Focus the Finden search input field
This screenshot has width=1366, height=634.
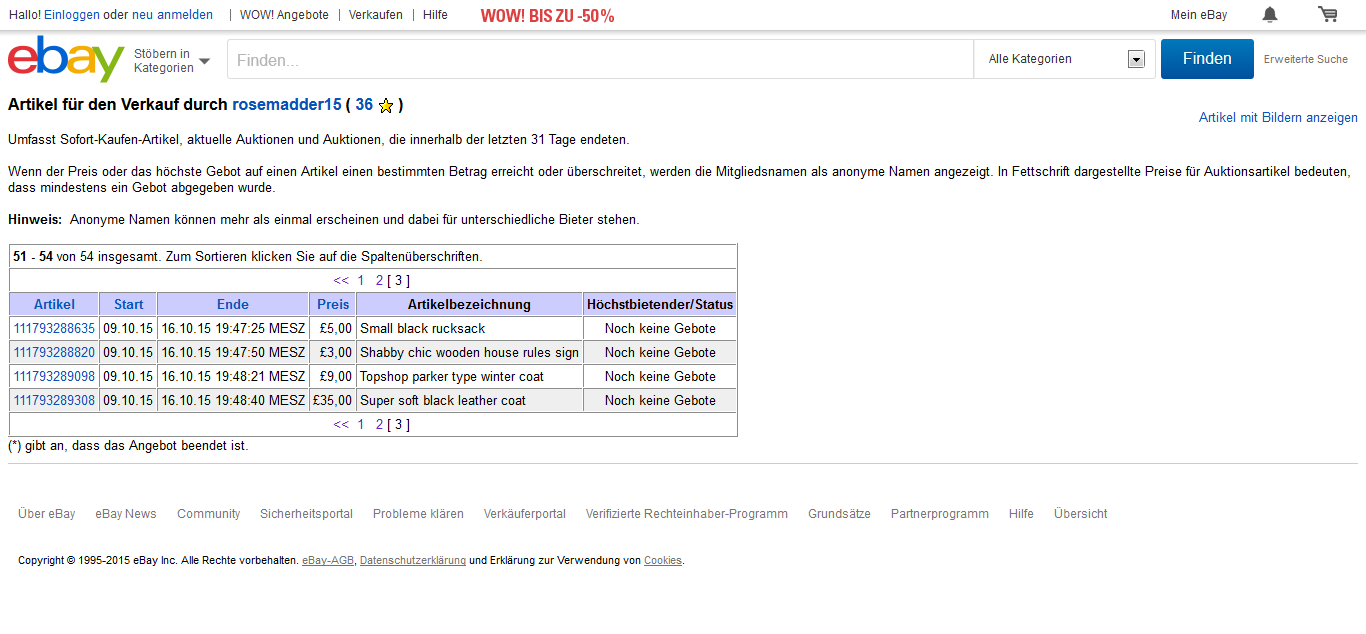pos(601,60)
